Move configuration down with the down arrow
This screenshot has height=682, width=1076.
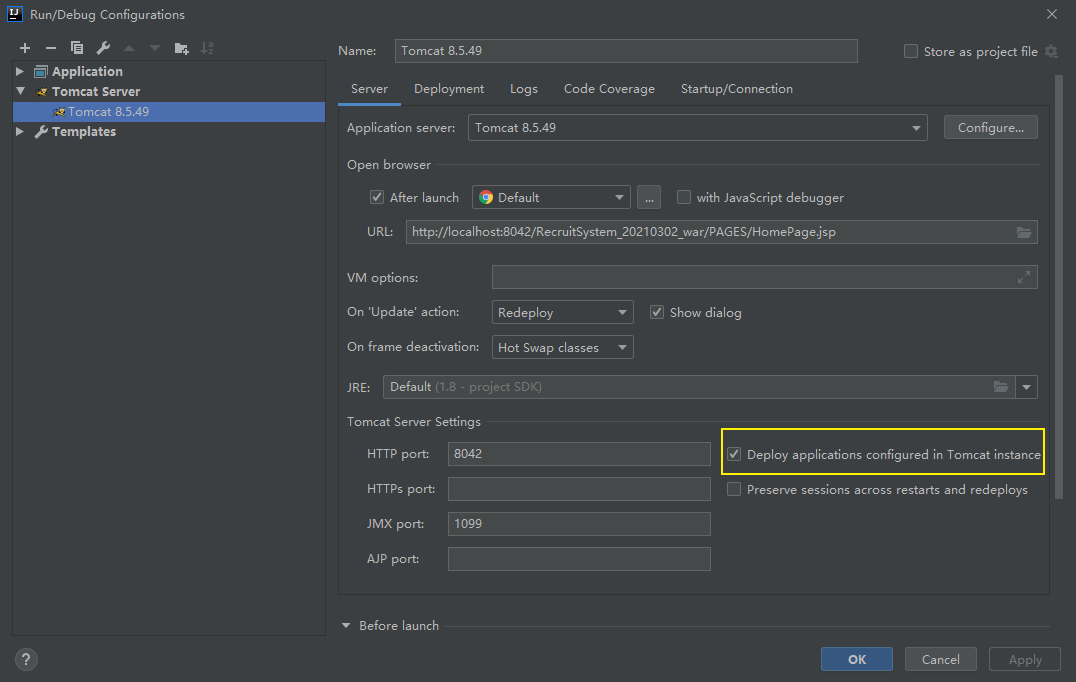pos(155,48)
